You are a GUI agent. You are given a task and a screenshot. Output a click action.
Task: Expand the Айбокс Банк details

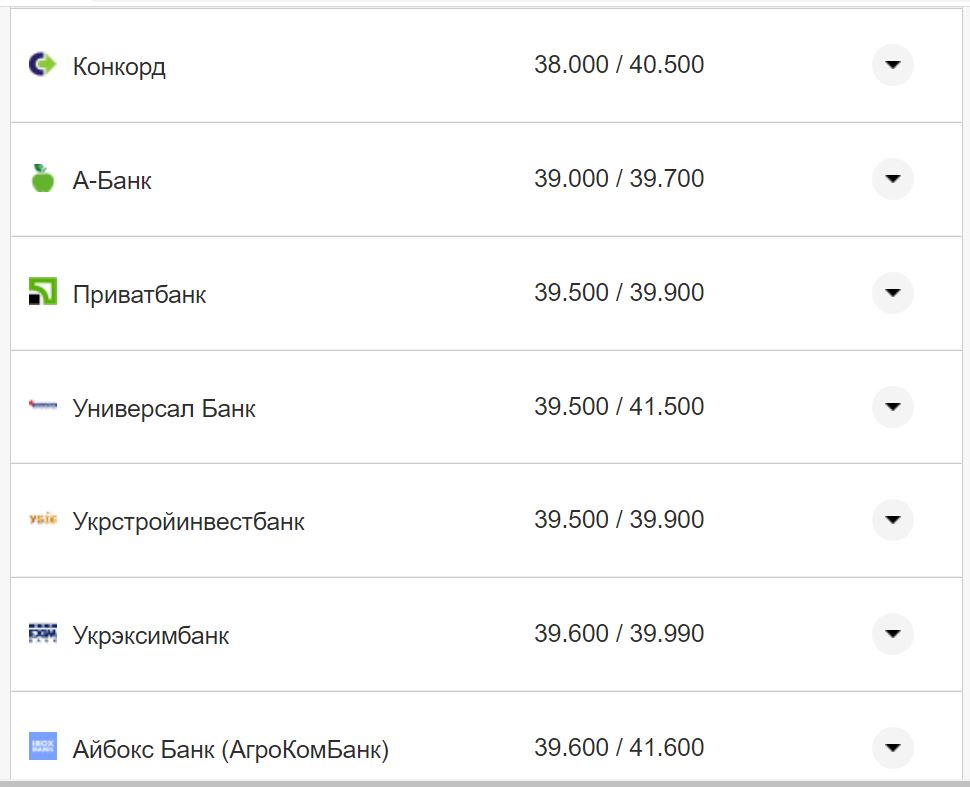point(891,747)
